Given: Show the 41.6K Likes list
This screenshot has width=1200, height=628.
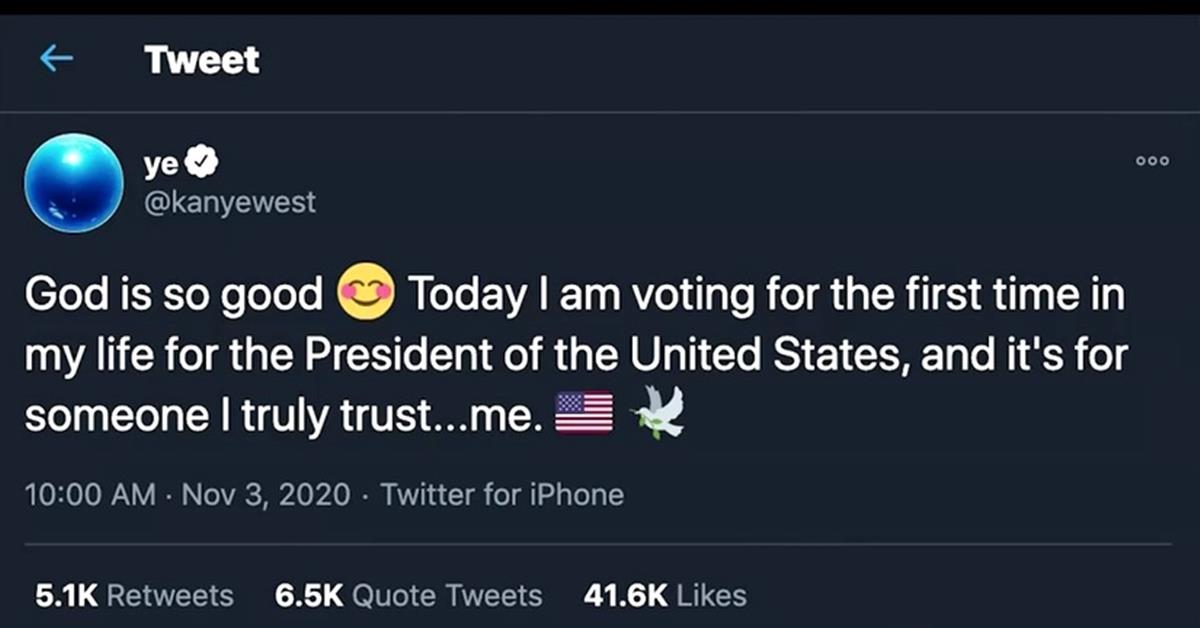Looking at the screenshot, I should [664, 596].
